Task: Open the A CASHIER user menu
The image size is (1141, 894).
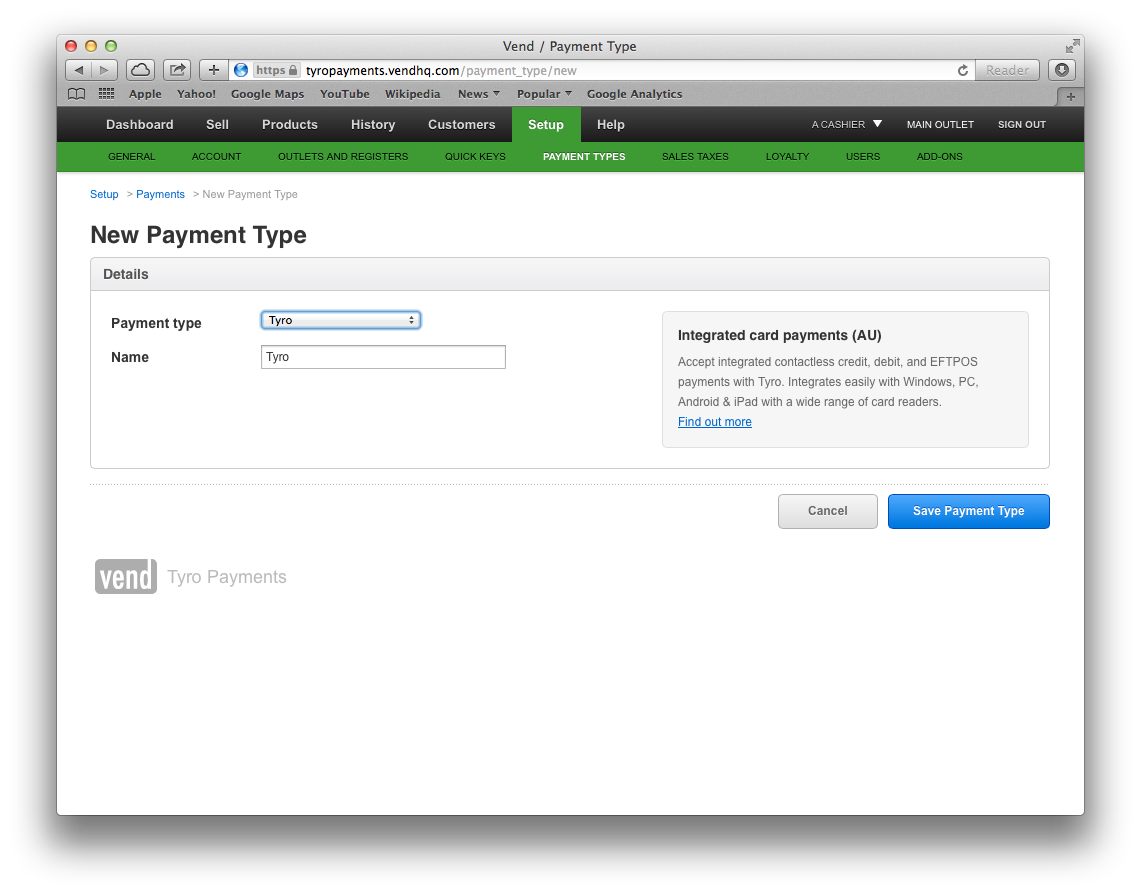Action: pyautogui.click(x=845, y=124)
